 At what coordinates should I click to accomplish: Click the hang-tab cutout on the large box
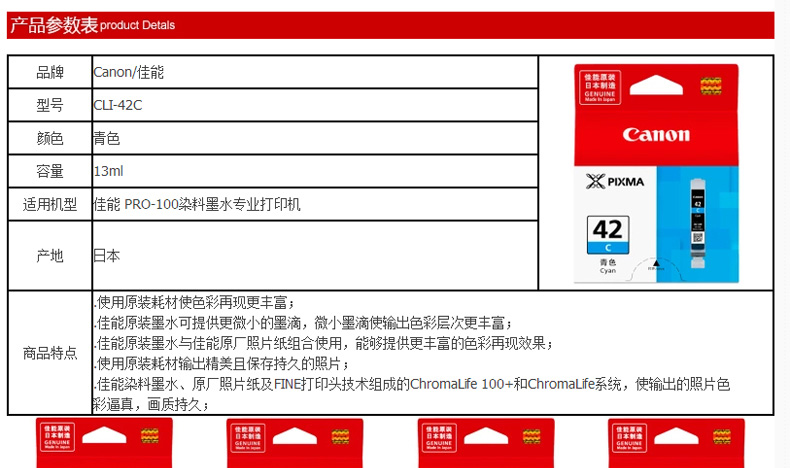click(x=656, y=85)
